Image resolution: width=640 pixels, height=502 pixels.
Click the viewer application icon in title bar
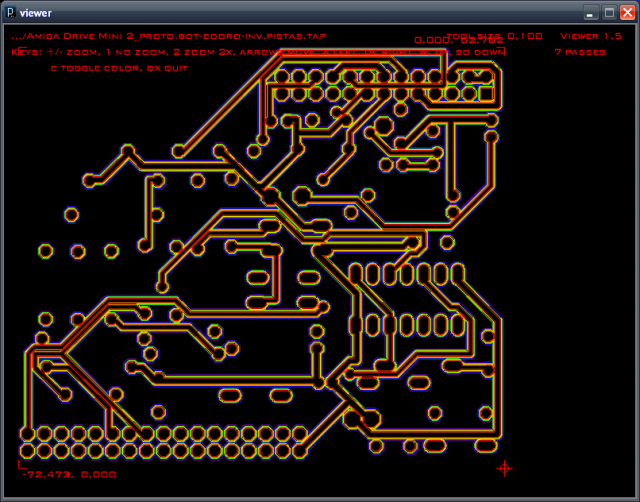(11, 13)
